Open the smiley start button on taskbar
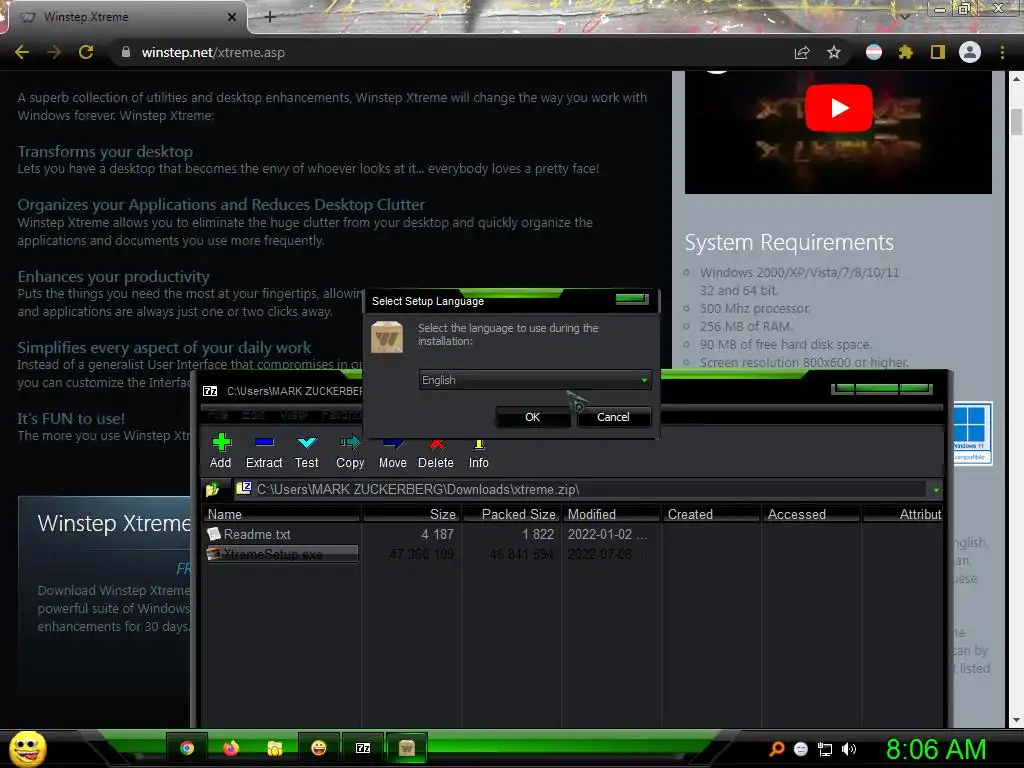Viewport: 1024px width, 768px height. click(x=27, y=748)
